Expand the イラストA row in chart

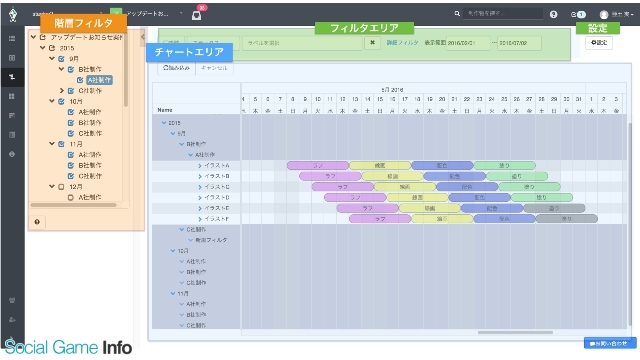(x=200, y=165)
